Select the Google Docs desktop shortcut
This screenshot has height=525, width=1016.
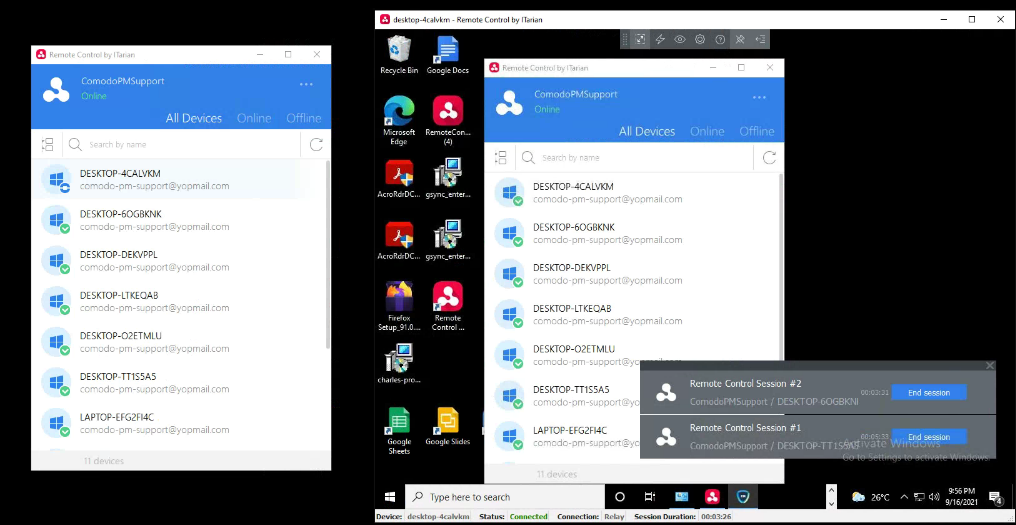pos(447,56)
